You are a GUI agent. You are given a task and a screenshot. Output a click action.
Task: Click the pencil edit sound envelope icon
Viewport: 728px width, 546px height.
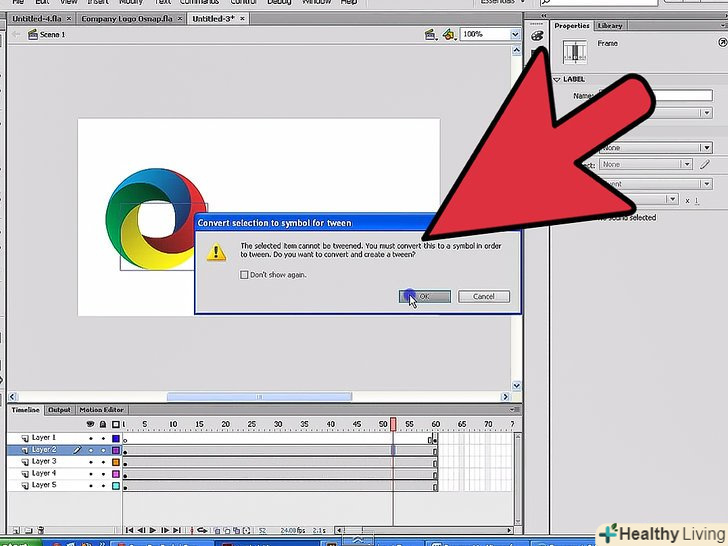click(x=705, y=164)
